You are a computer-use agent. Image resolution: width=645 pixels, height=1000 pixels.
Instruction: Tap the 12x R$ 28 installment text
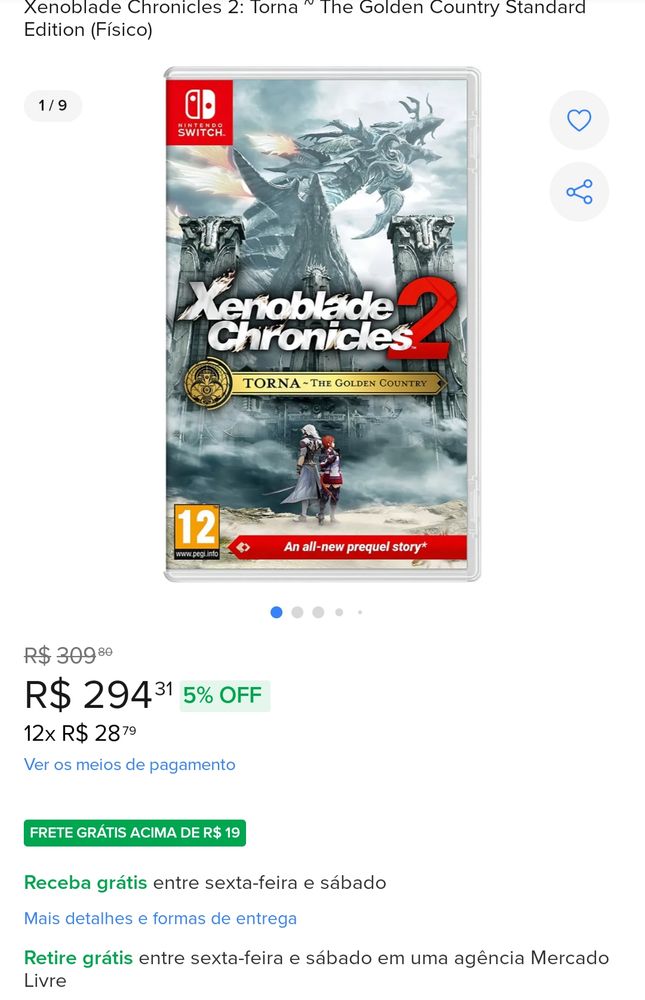point(80,733)
